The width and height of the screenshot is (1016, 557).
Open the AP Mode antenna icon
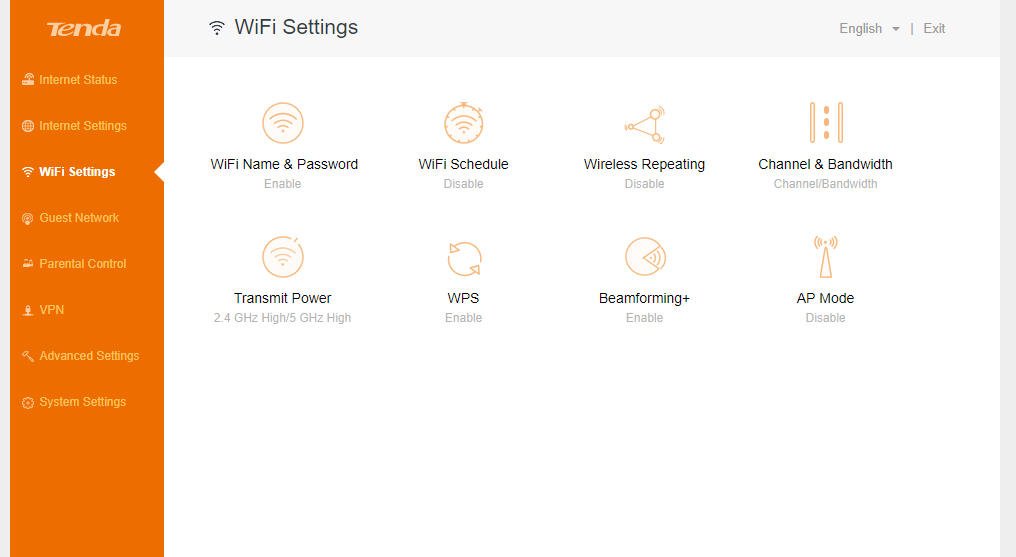[826, 256]
